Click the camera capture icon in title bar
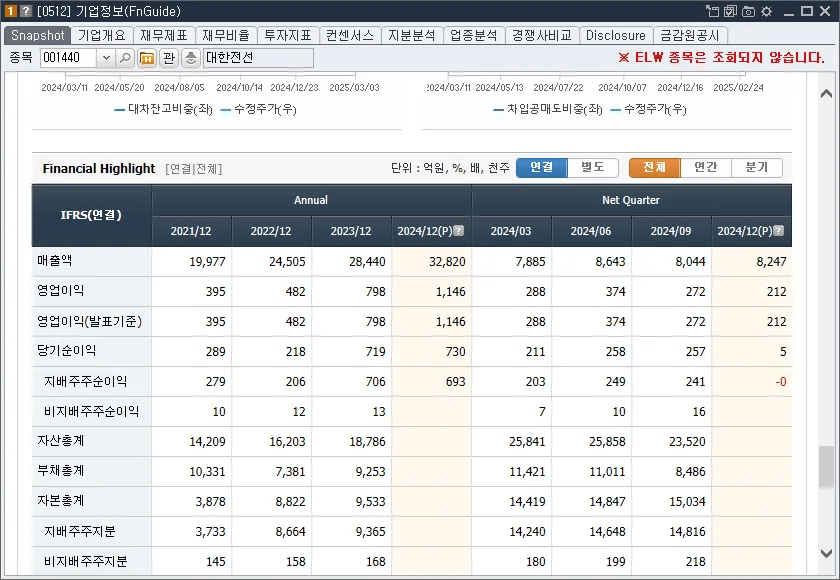 [748, 11]
